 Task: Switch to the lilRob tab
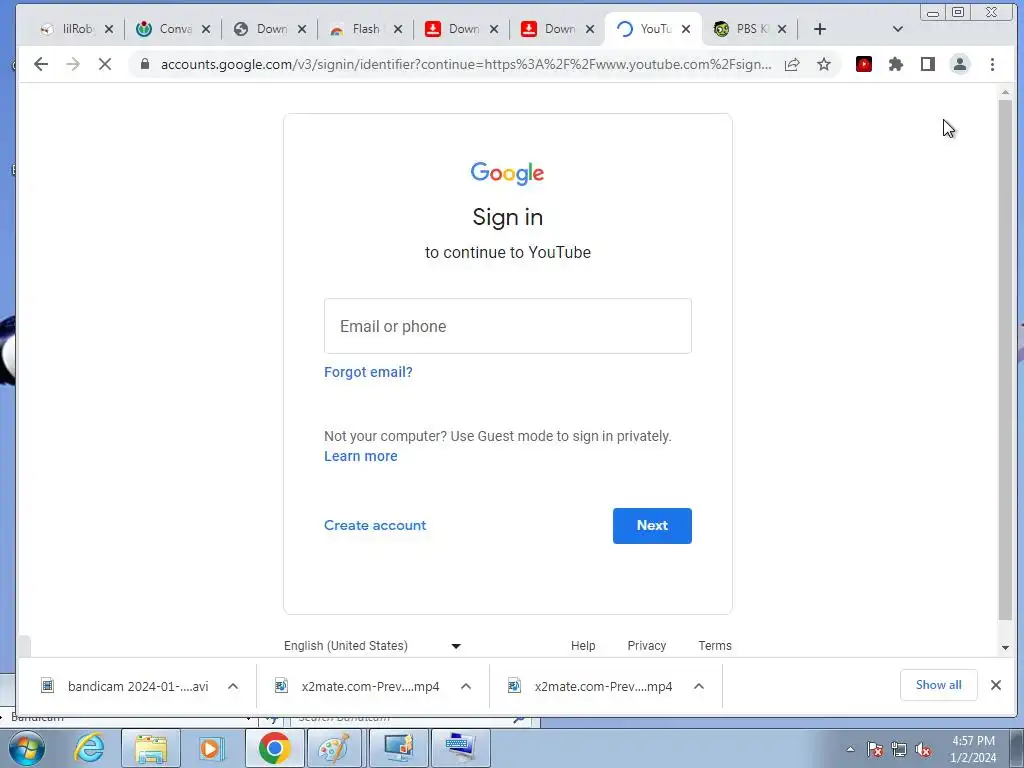pos(77,29)
